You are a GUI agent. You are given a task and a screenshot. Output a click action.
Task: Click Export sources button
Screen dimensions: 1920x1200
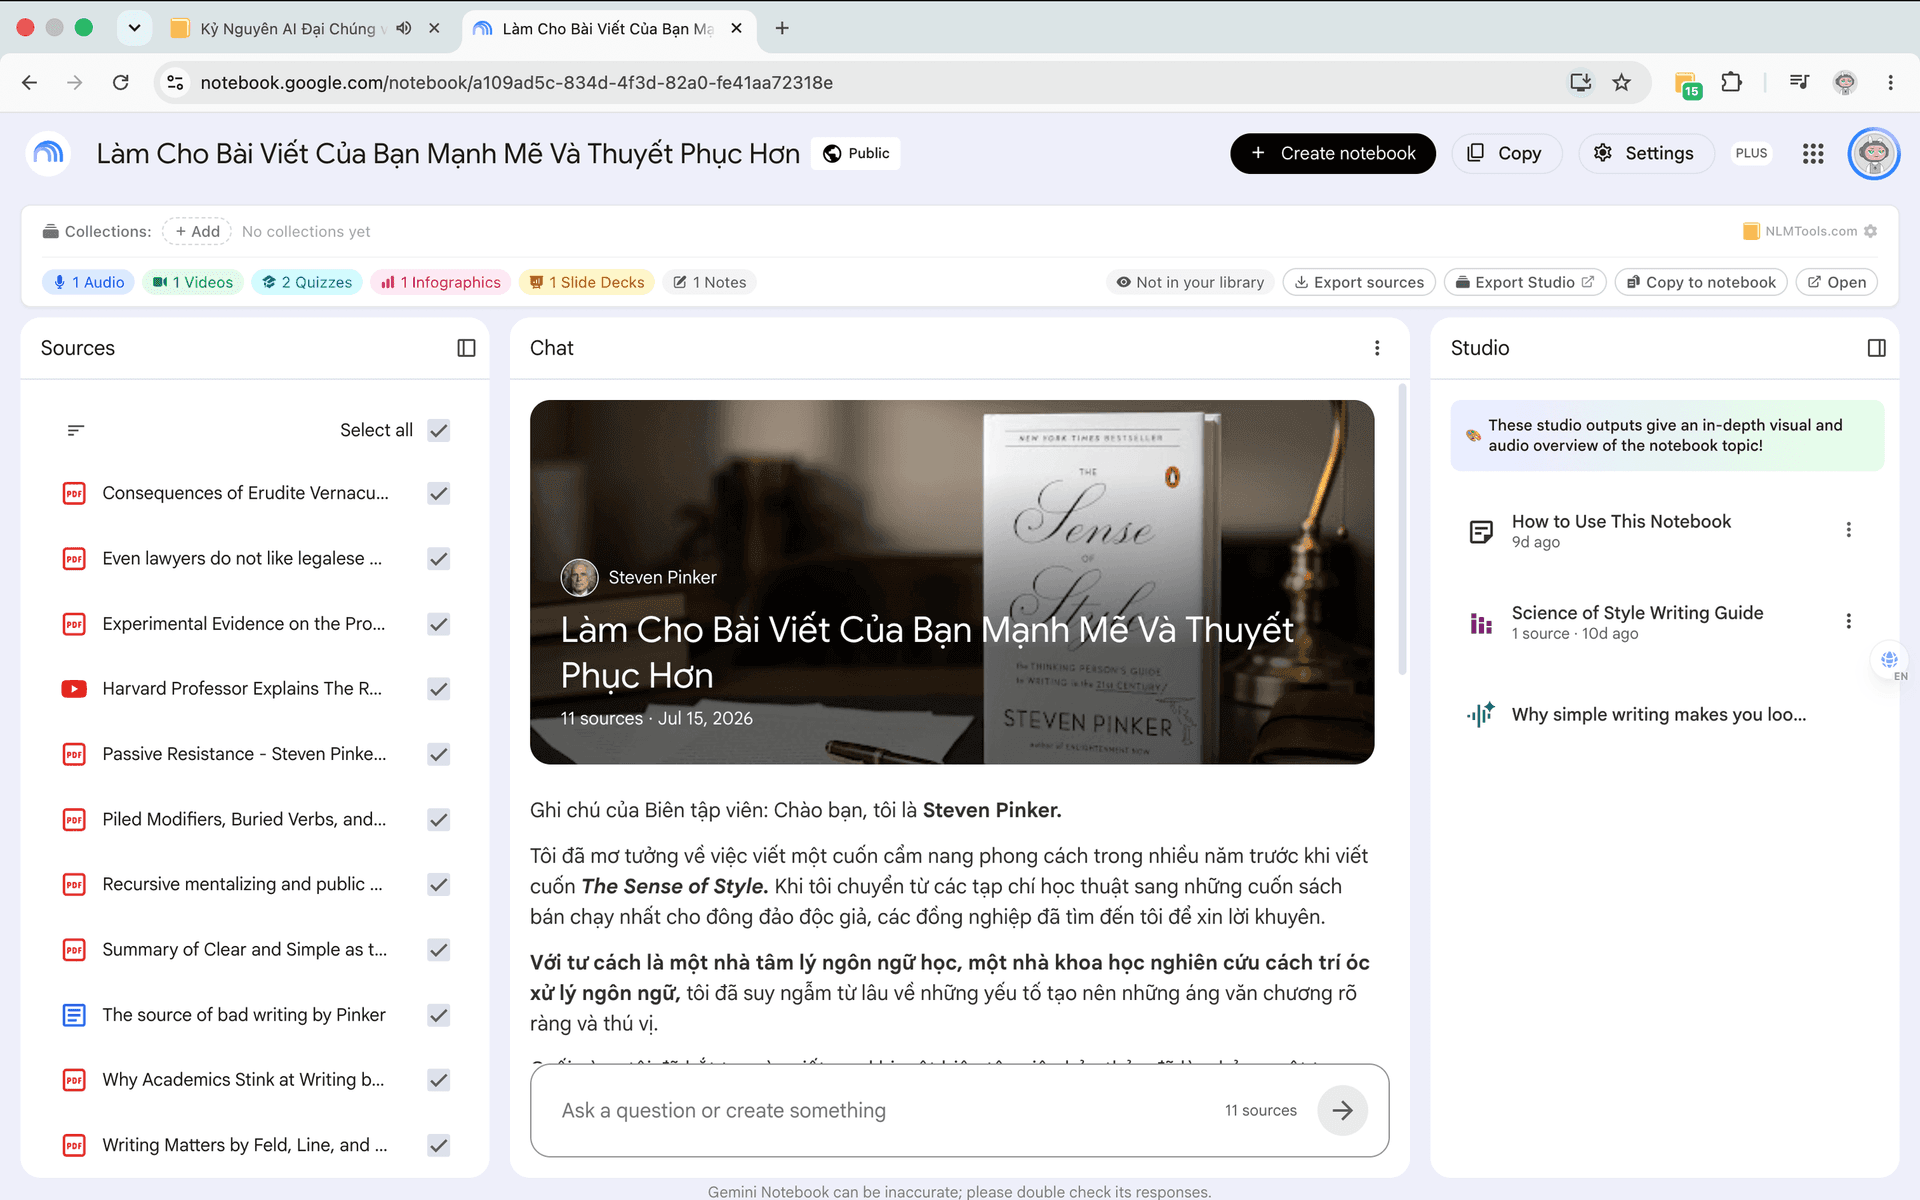1359,282
